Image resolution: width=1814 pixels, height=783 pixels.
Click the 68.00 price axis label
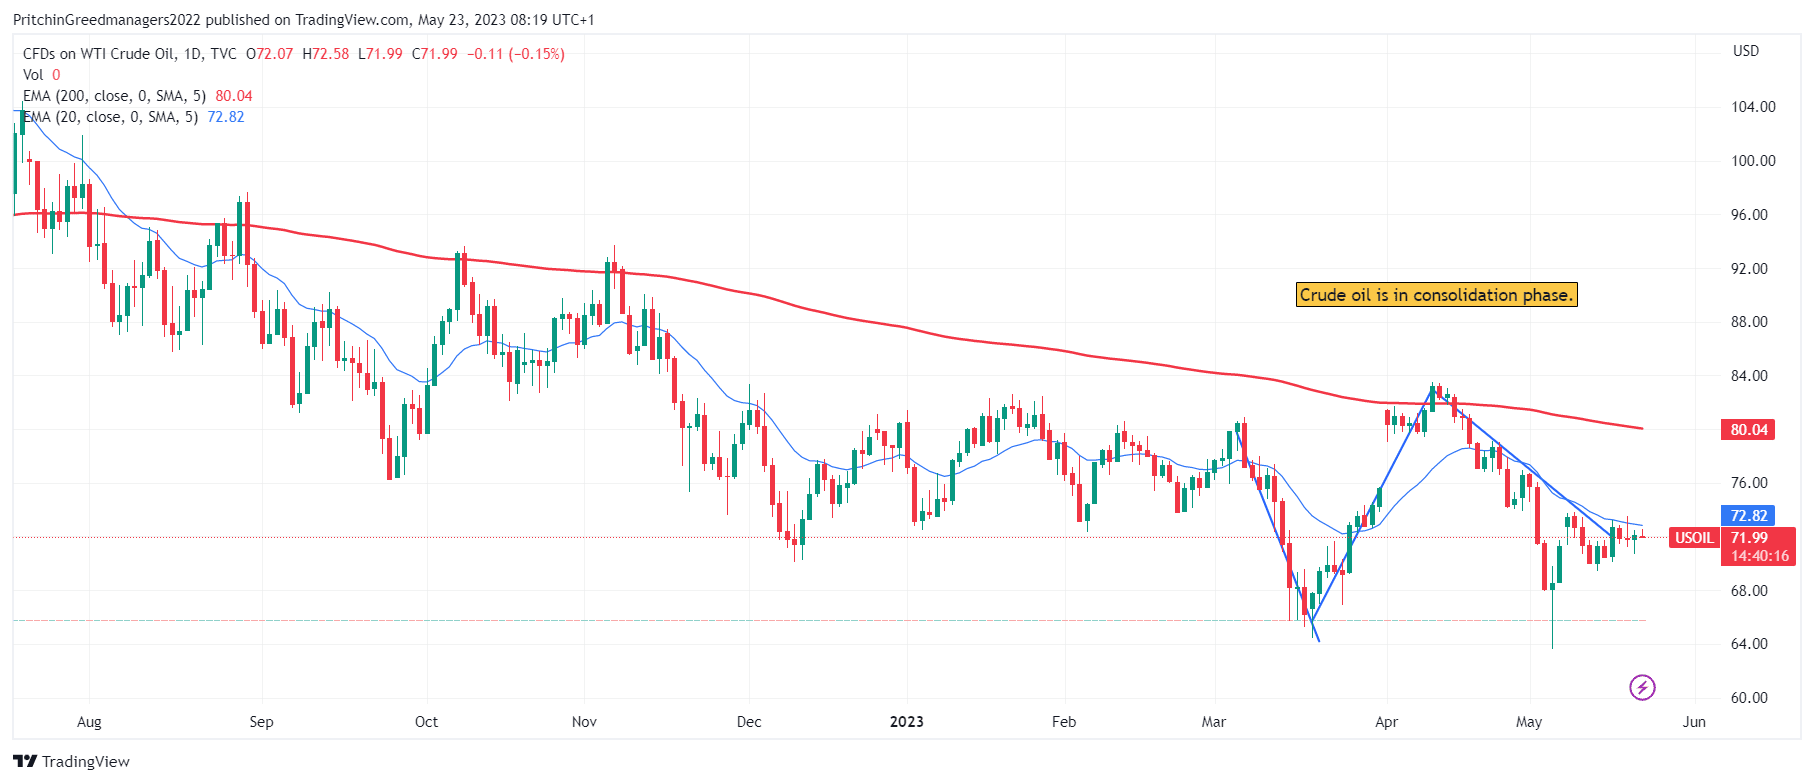[x=1749, y=591]
